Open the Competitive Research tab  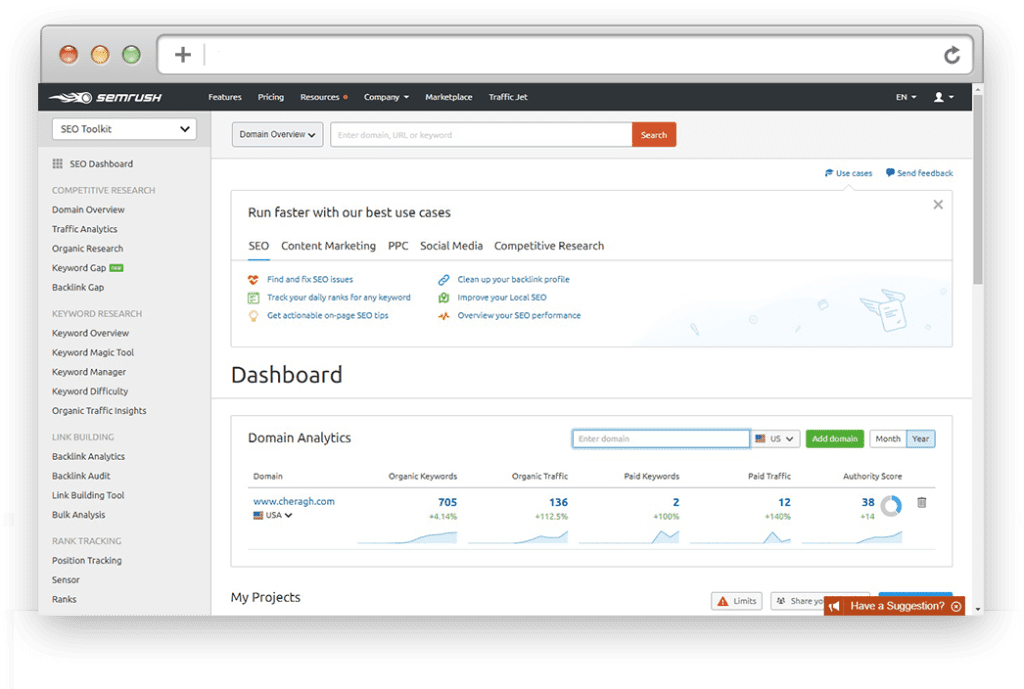pyautogui.click(x=548, y=246)
